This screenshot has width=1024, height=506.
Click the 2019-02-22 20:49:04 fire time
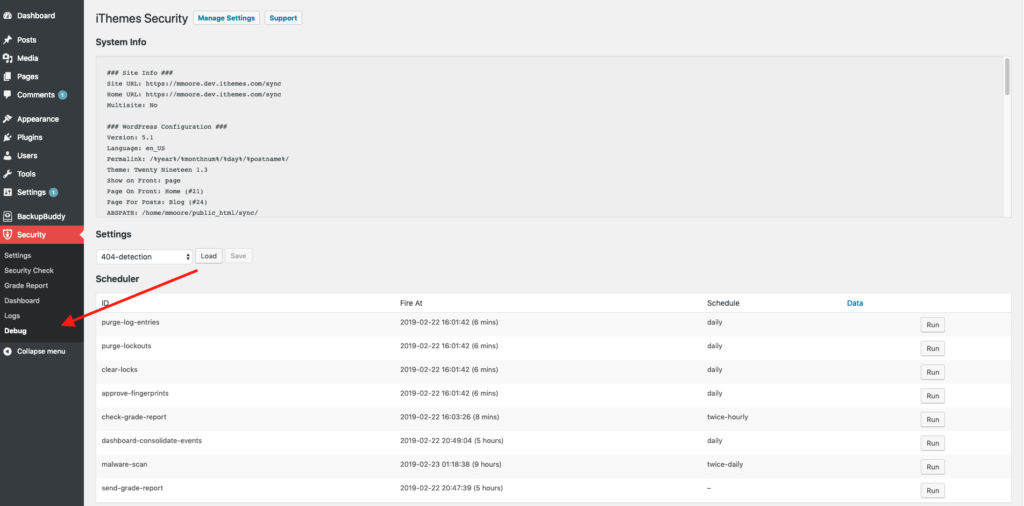click(451, 440)
